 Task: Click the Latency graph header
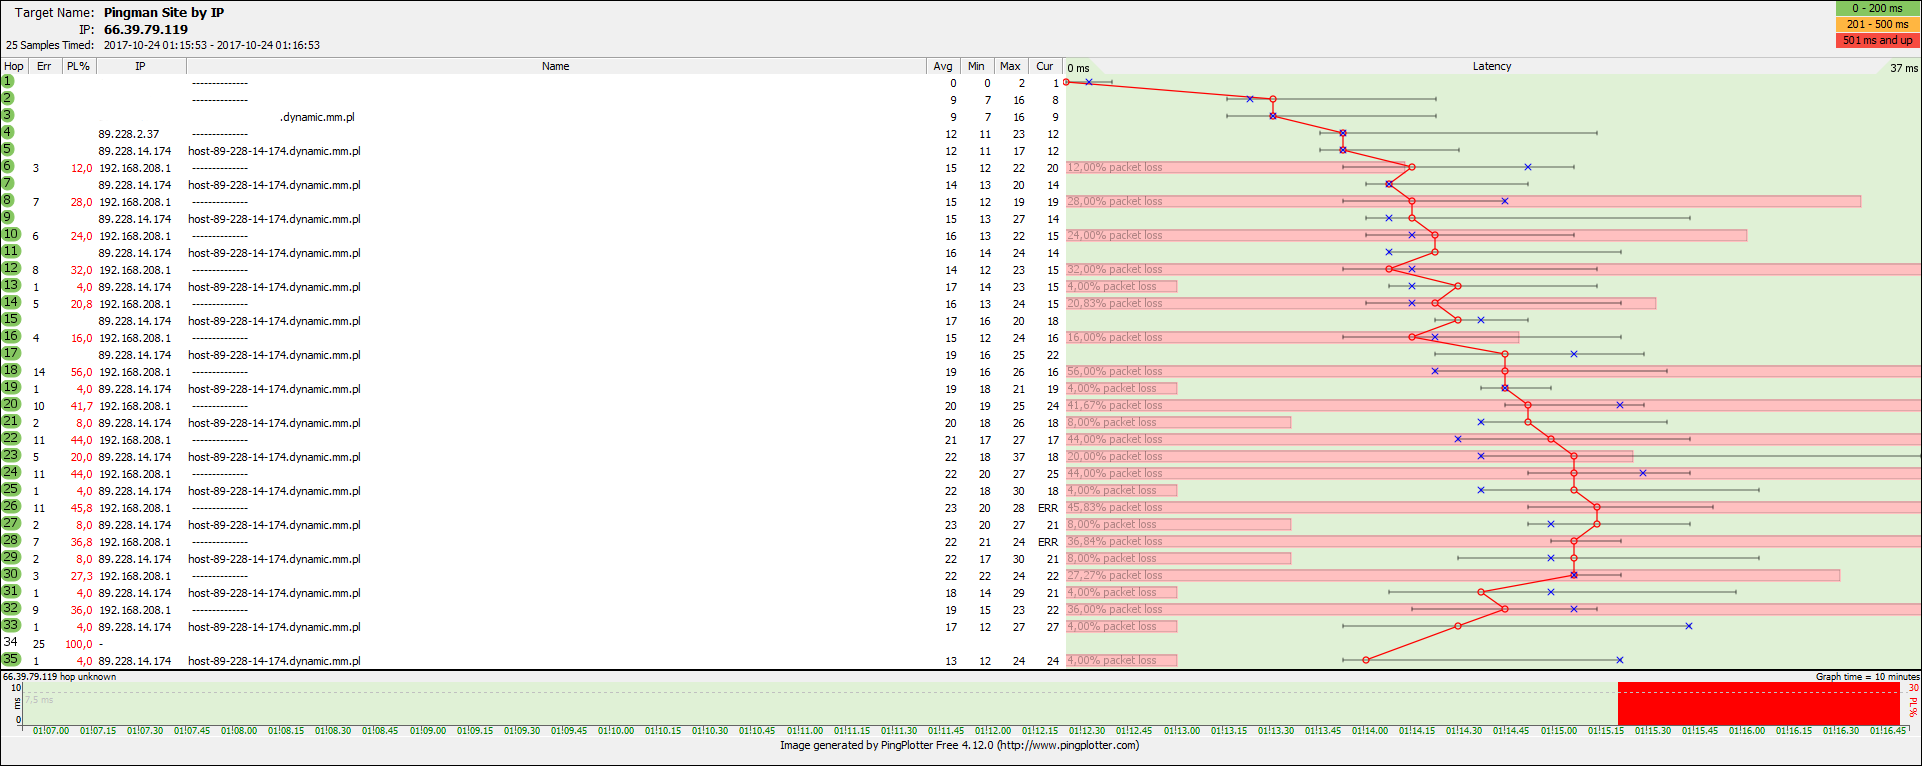[1491, 66]
